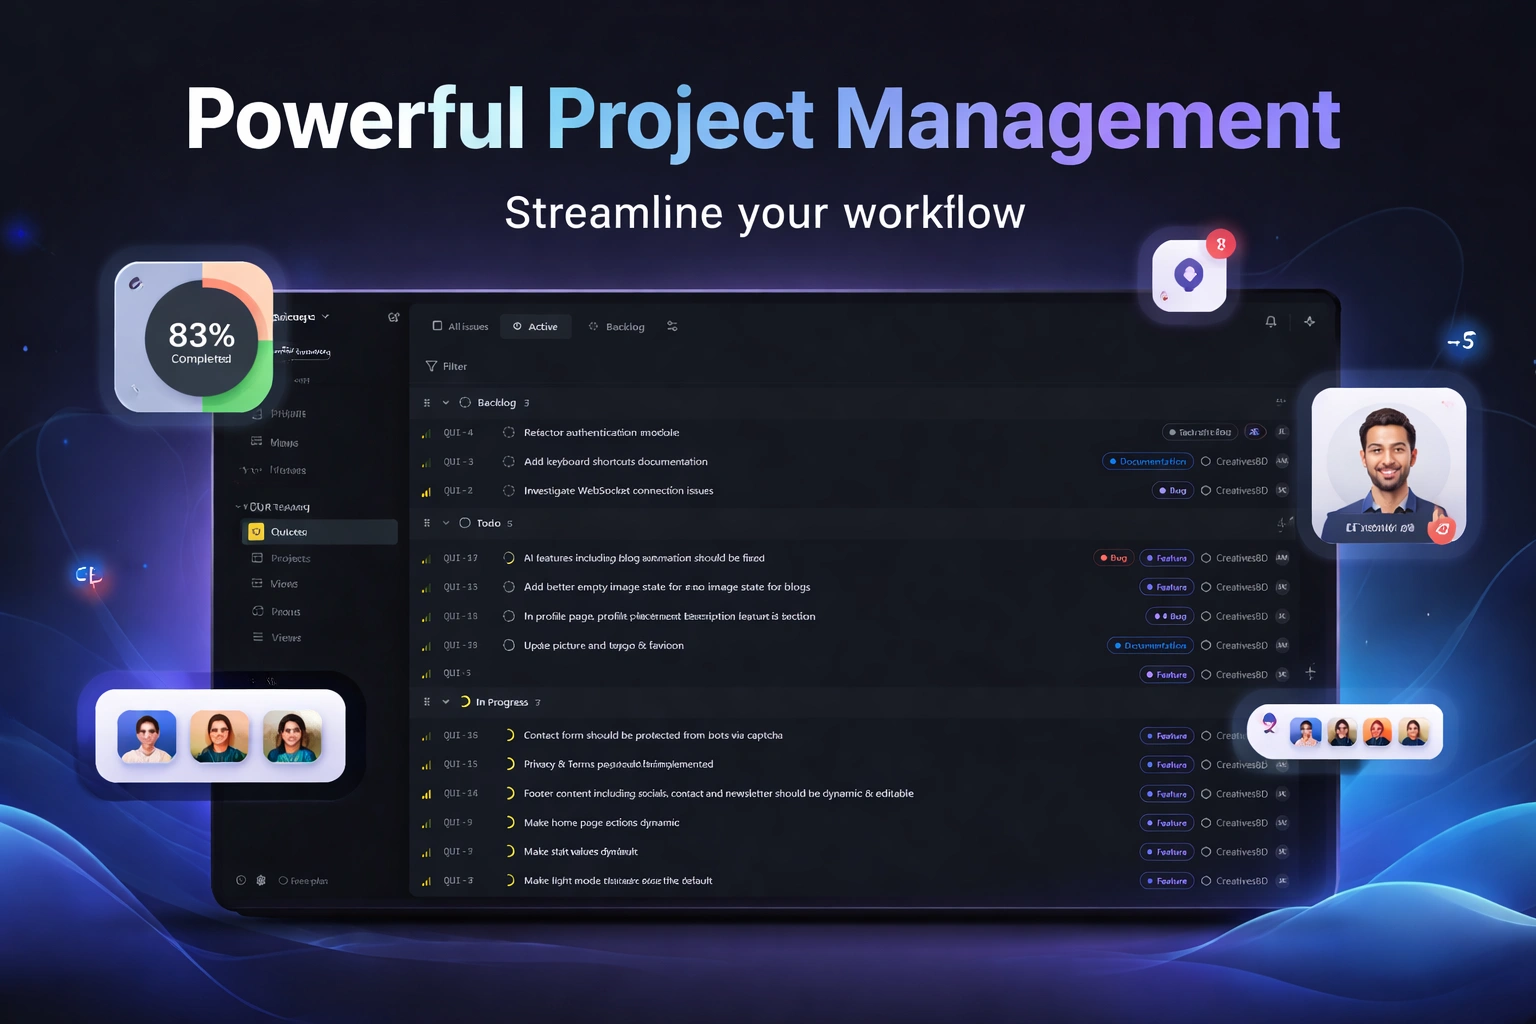Click the Filter funnel icon
Viewport: 1536px width, 1024px height.
[431, 367]
